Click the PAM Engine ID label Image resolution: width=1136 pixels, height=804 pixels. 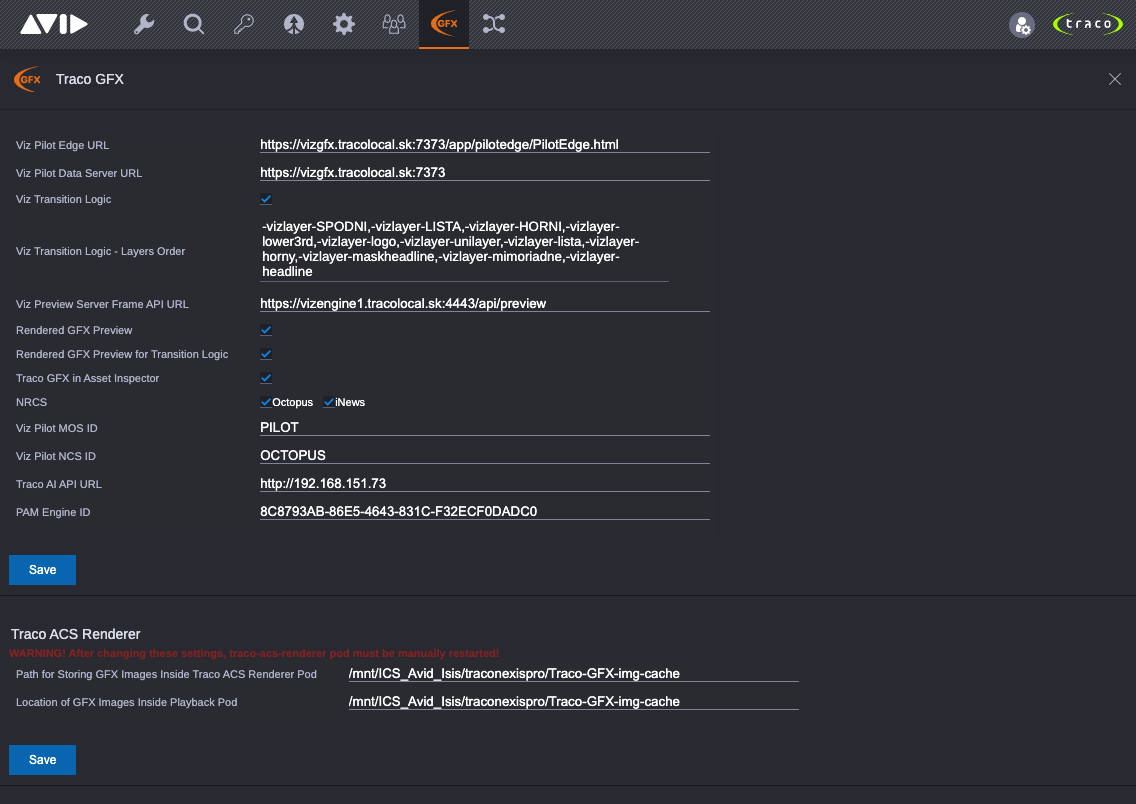[x=53, y=512]
